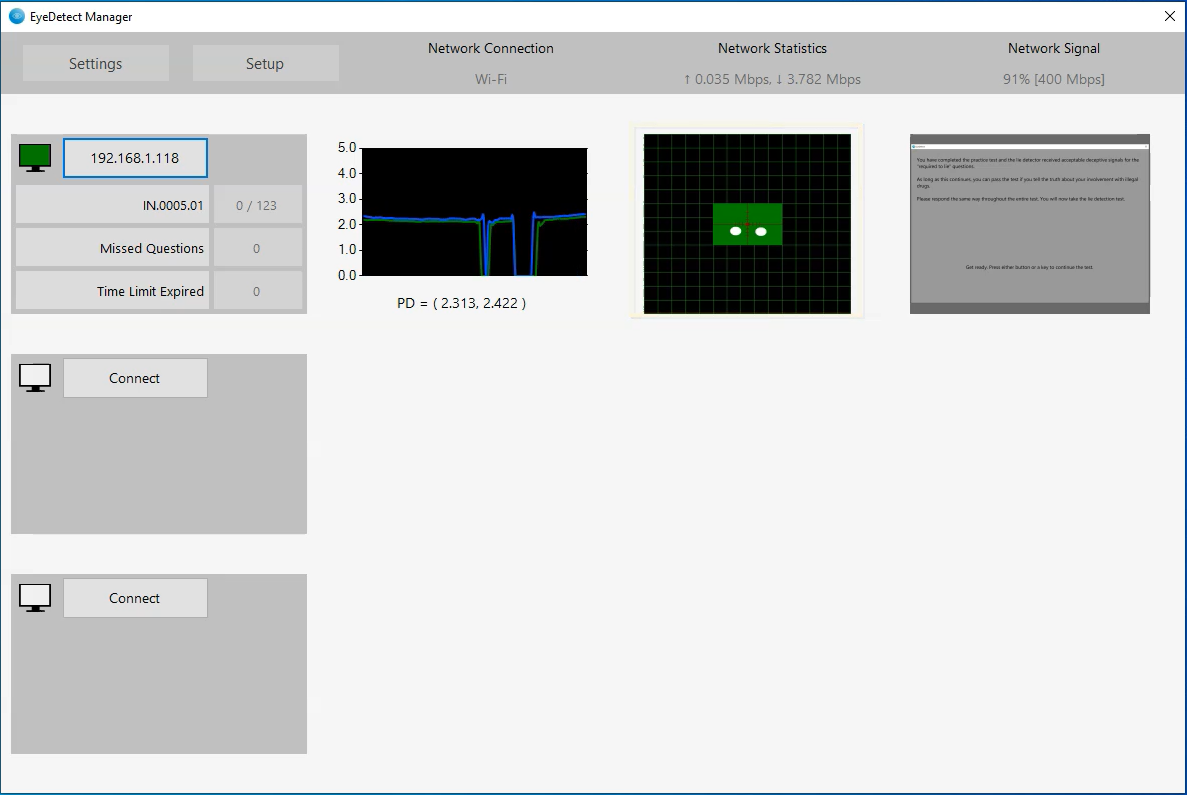Click the green connected monitor icon
This screenshot has height=795, width=1187.
[x=35, y=158]
